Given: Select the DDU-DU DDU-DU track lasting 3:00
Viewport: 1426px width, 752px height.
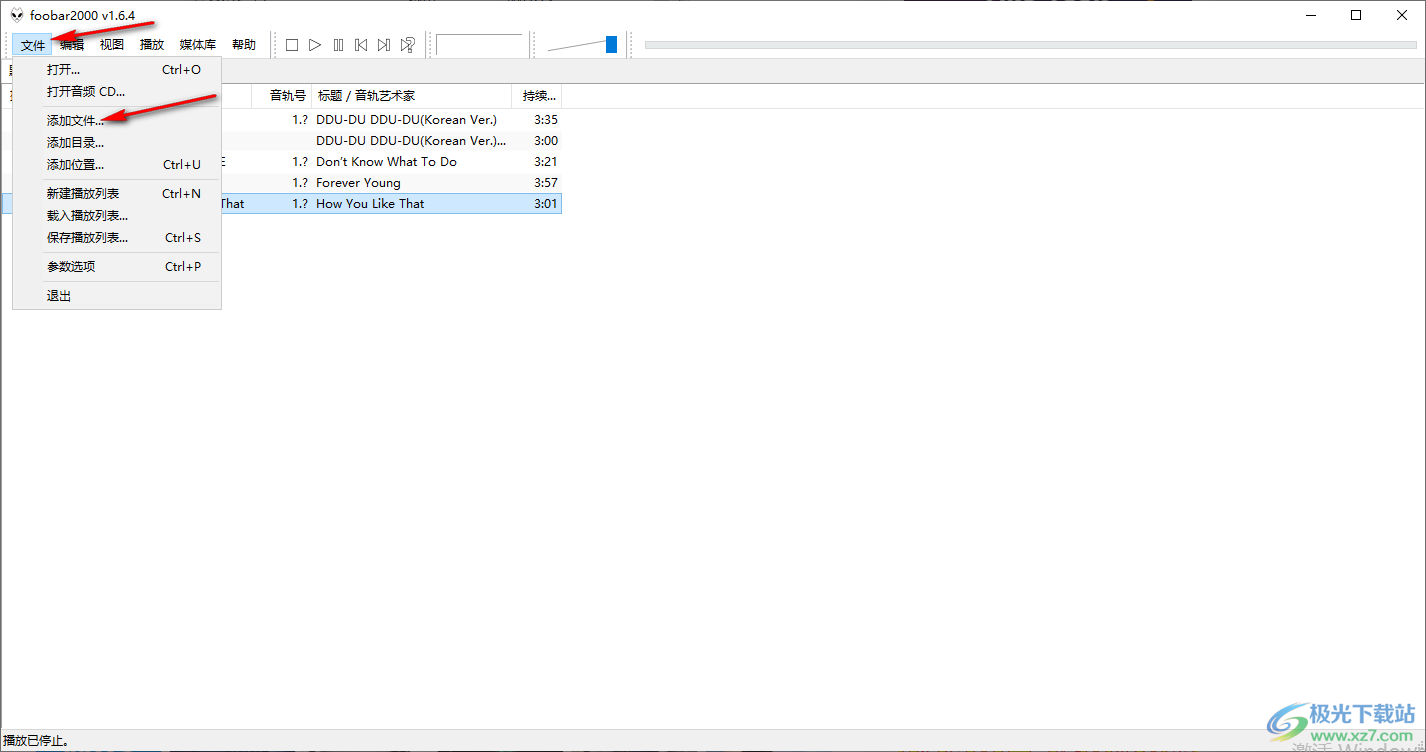Looking at the screenshot, I should pos(411,141).
